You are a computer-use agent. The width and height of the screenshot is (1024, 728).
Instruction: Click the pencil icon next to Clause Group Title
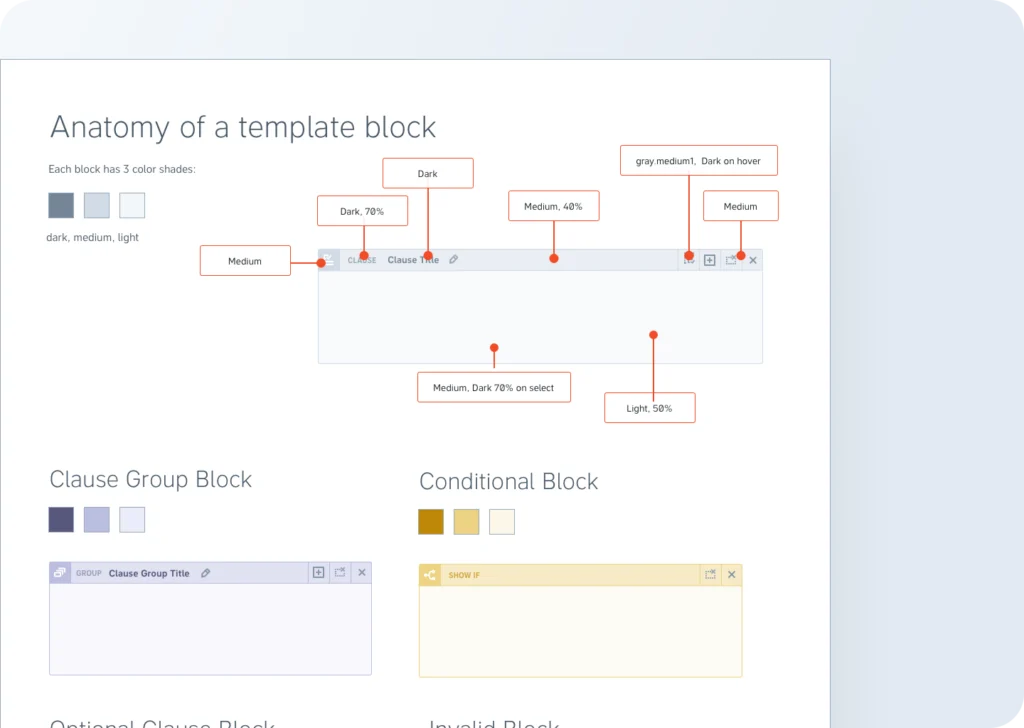(206, 573)
